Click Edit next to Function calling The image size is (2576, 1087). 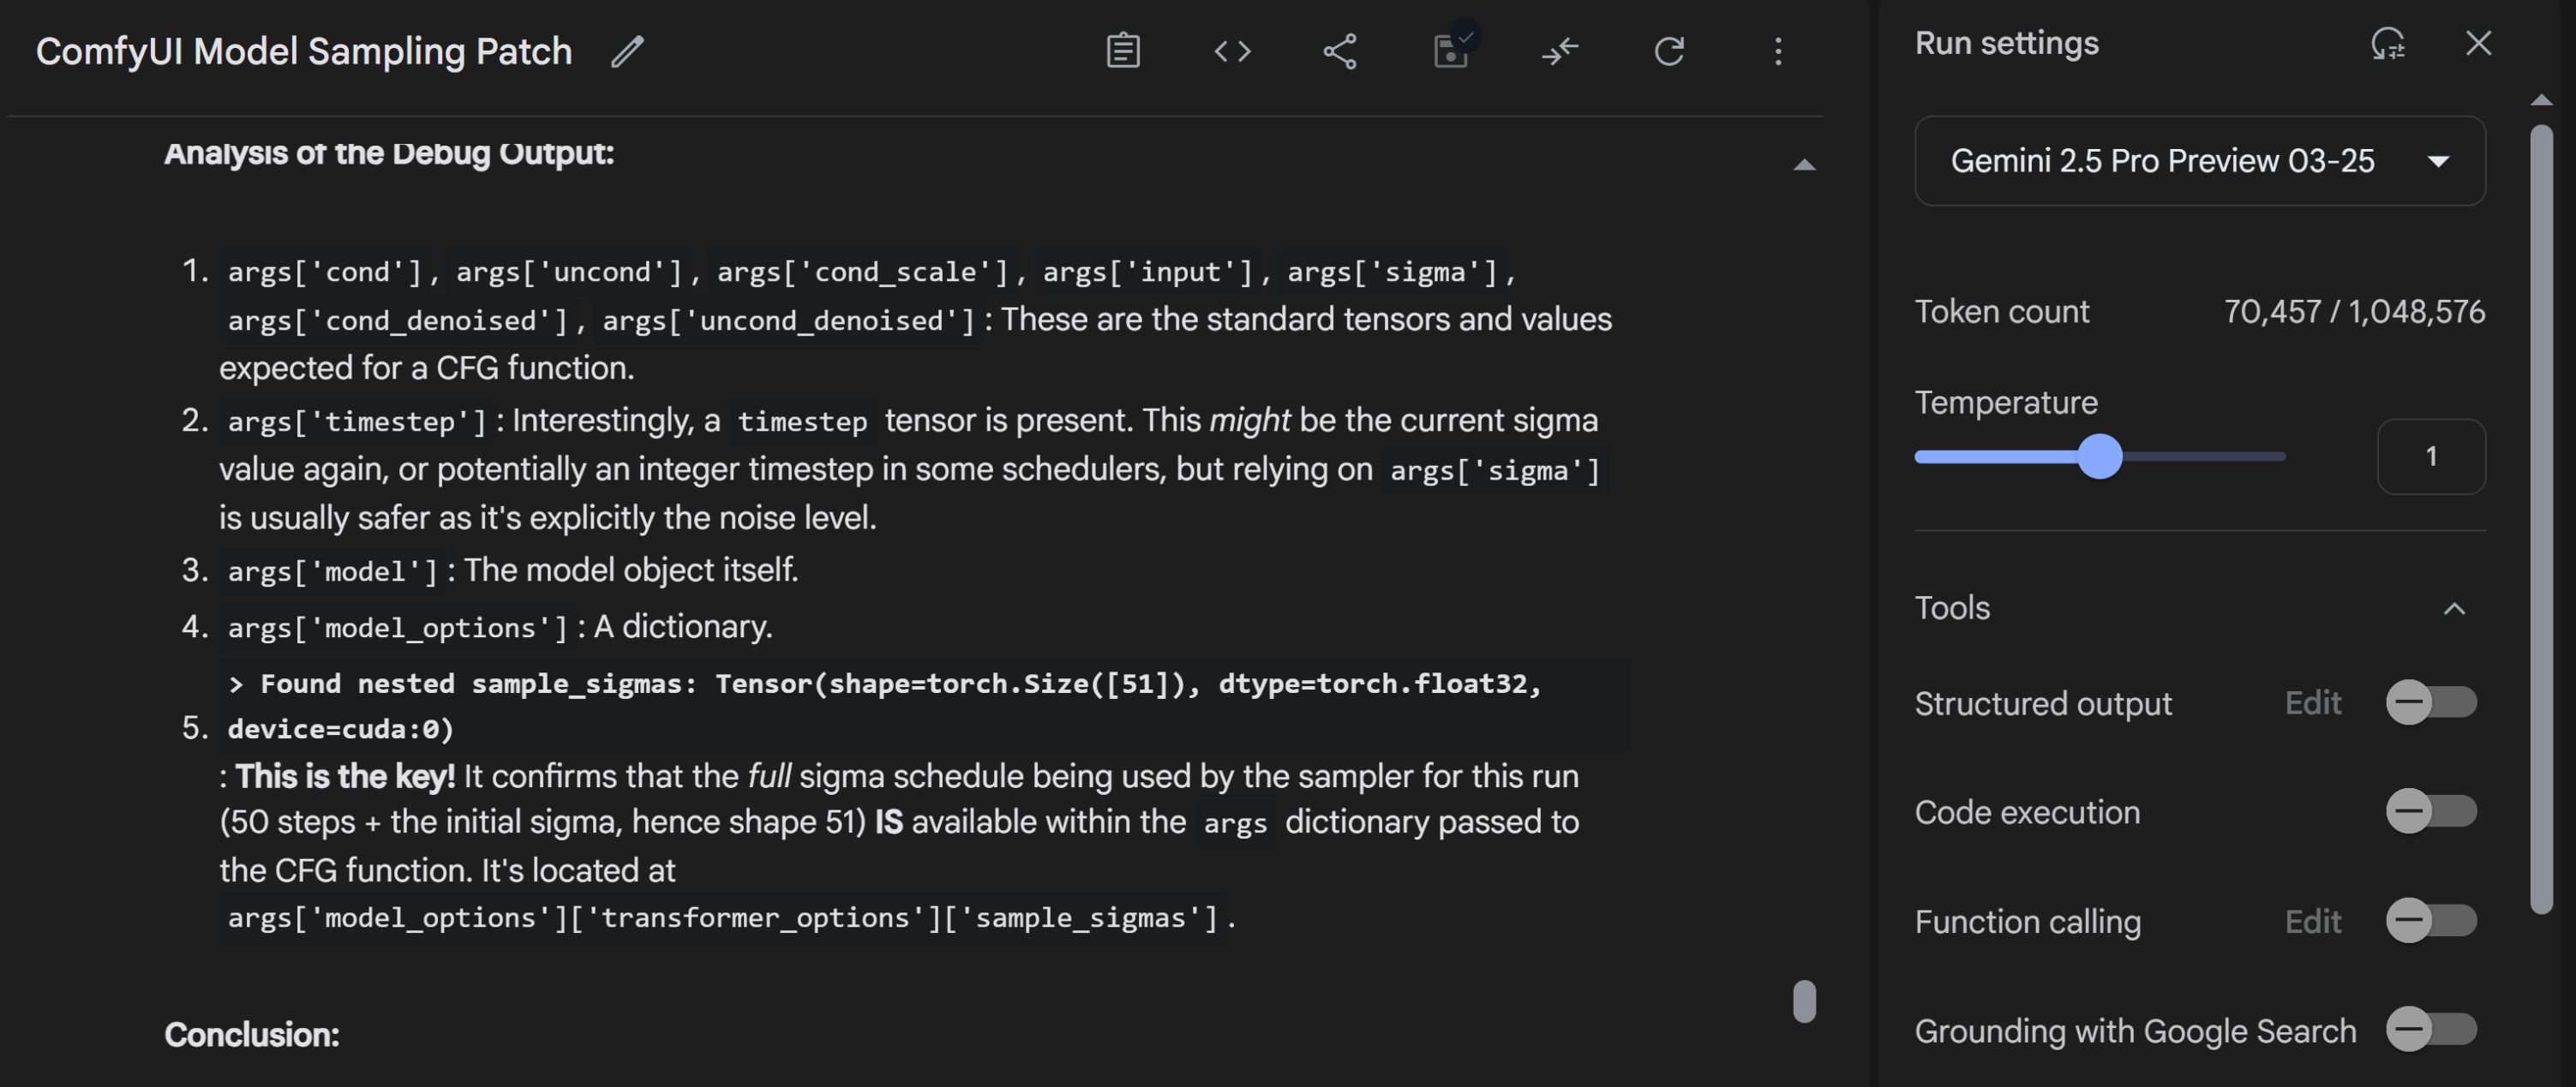coord(2312,921)
